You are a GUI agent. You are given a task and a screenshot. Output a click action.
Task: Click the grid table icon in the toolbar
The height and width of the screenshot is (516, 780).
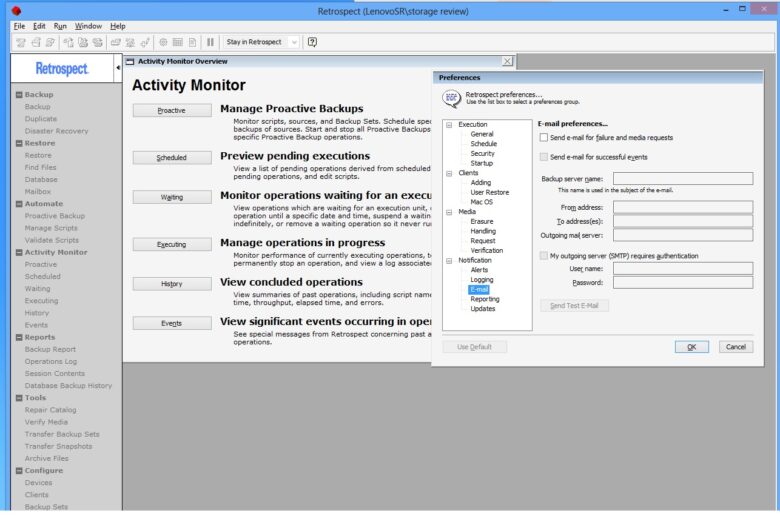pos(178,42)
